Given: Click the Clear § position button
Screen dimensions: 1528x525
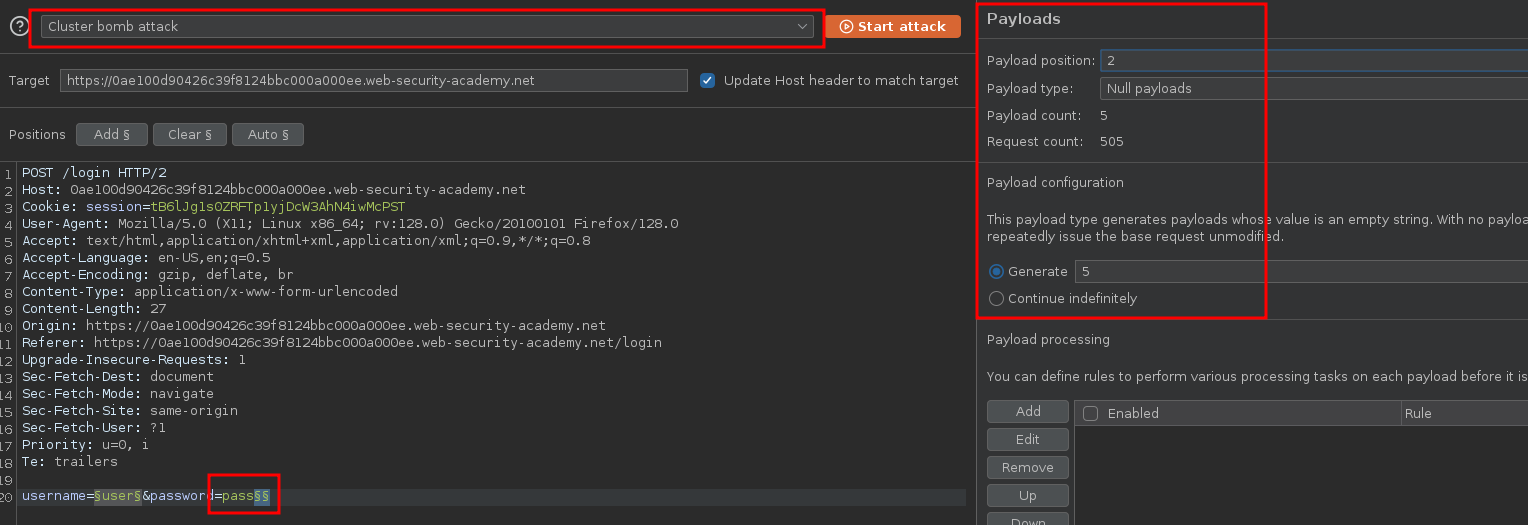Looking at the screenshot, I should click(189, 135).
